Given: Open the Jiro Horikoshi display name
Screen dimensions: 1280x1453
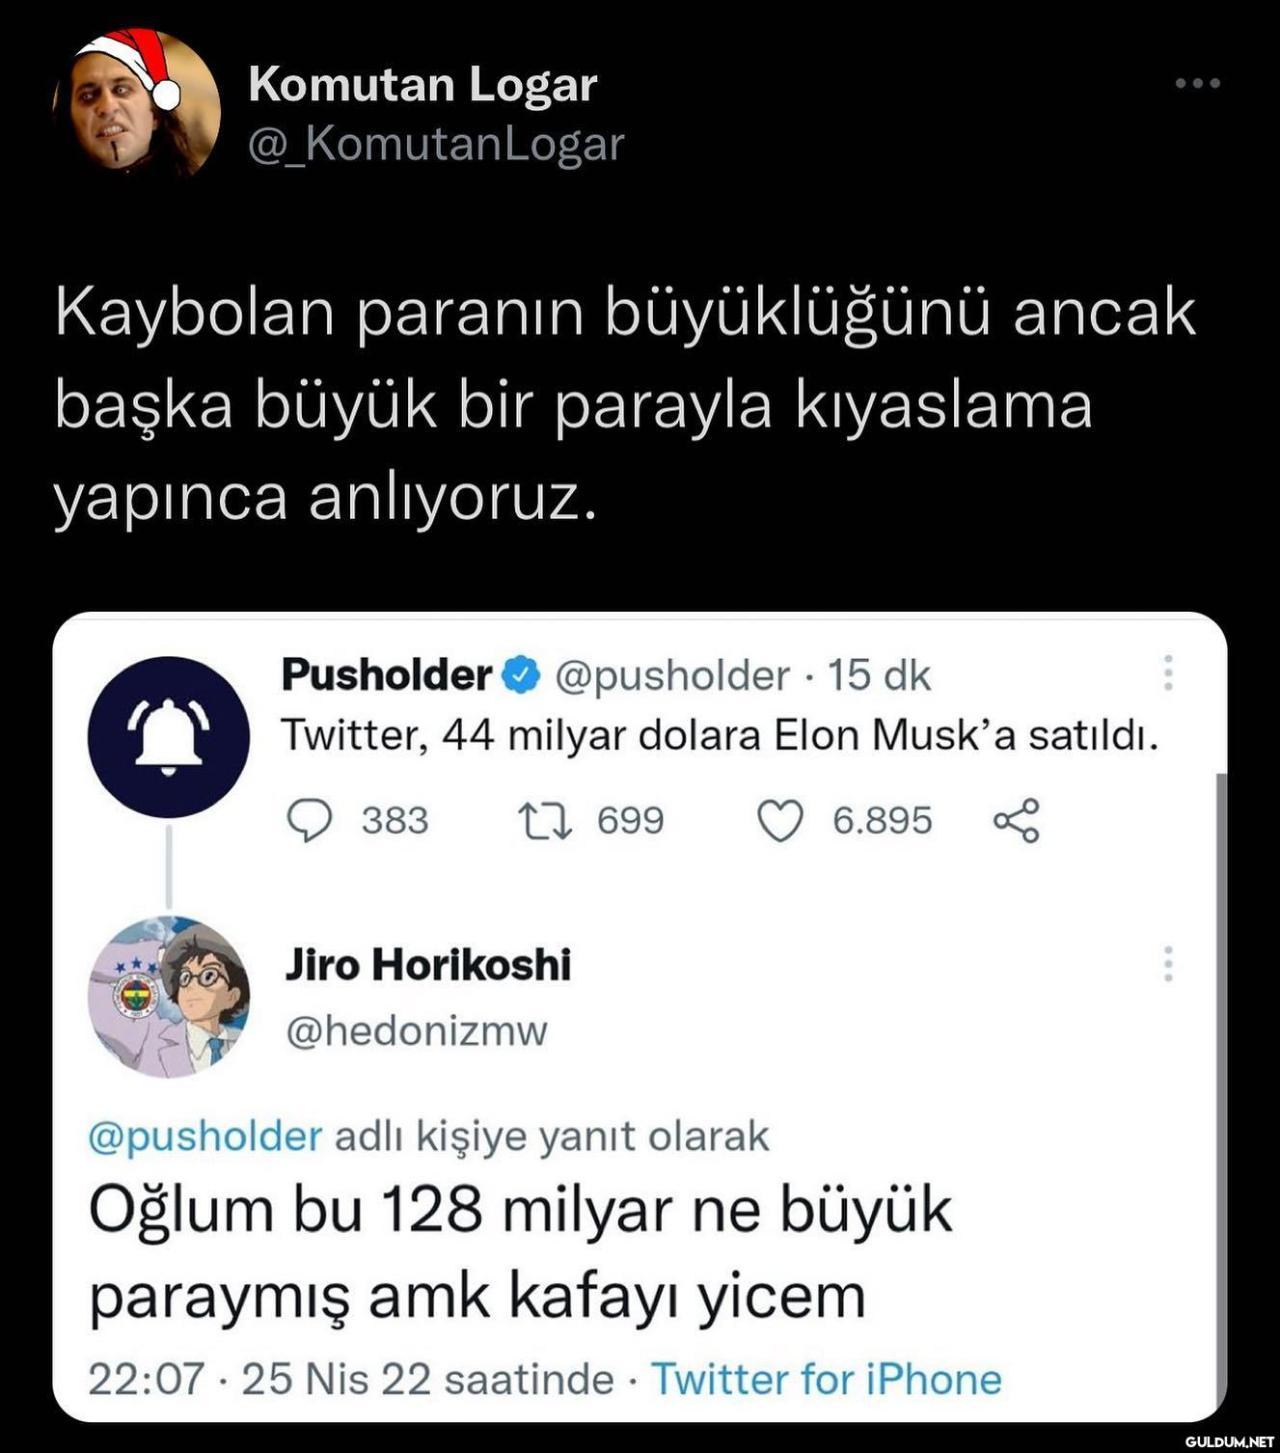Looking at the screenshot, I should (x=428, y=965).
